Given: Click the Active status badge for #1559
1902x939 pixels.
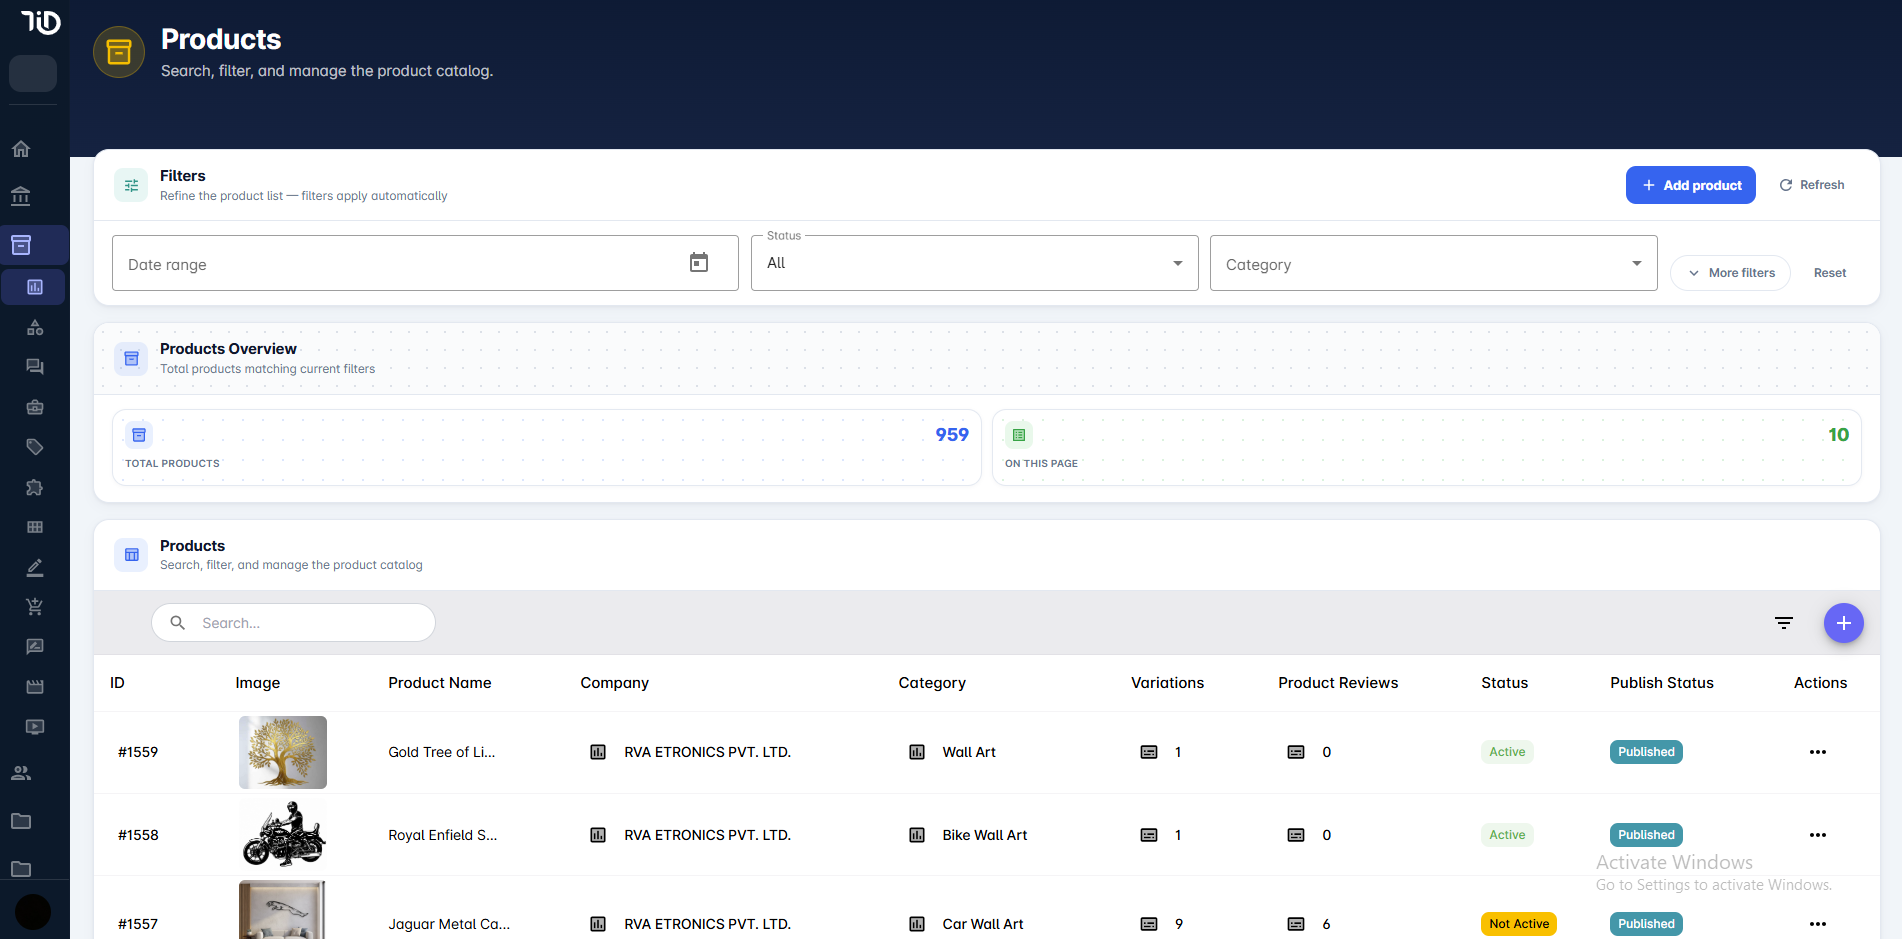Looking at the screenshot, I should pyautogui.click(x=1507, y=752).
